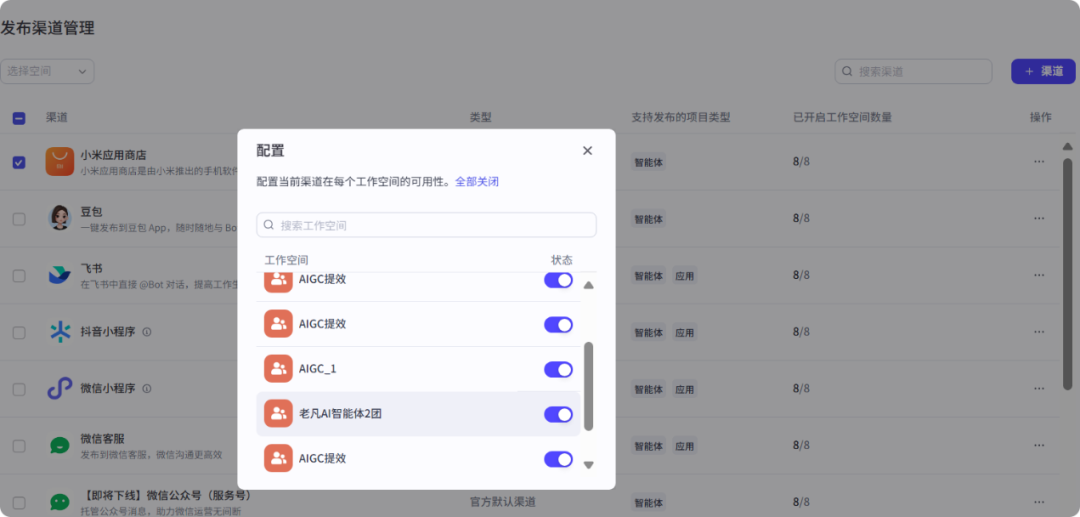1080x517 pixels.
Task: Click 8/8 count in 小米应用商店 row
Action: click(x=801, y=162)
